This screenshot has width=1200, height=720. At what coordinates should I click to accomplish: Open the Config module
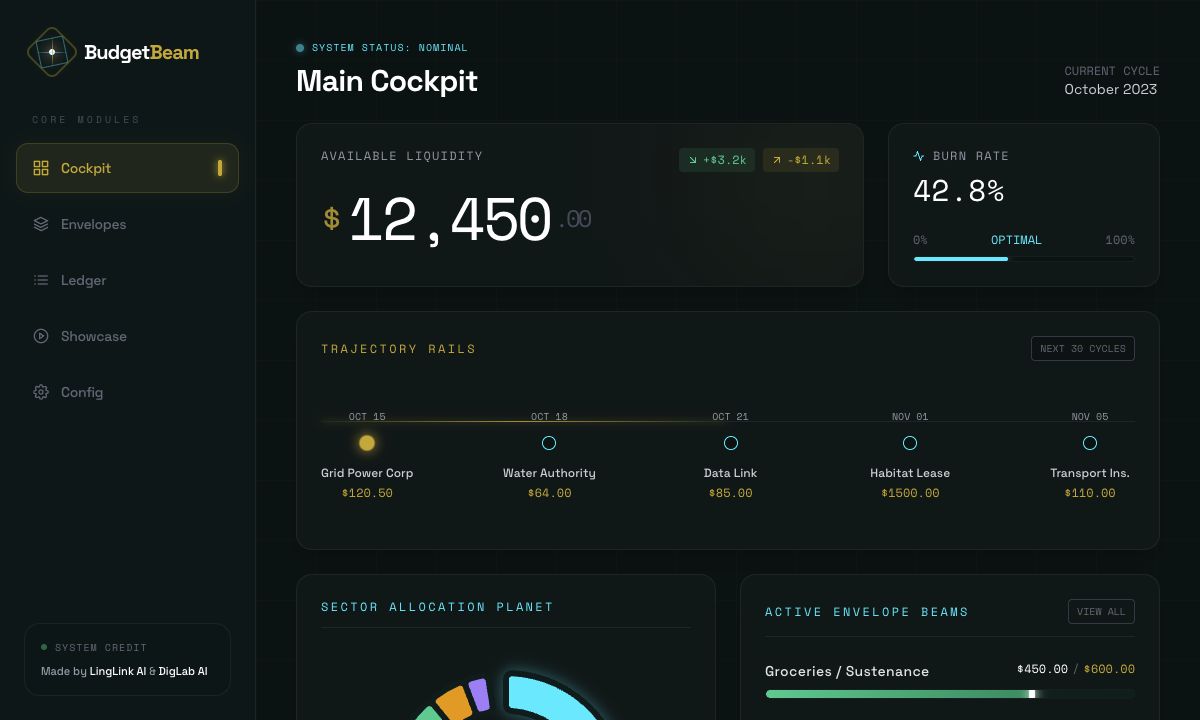[127, 392]
